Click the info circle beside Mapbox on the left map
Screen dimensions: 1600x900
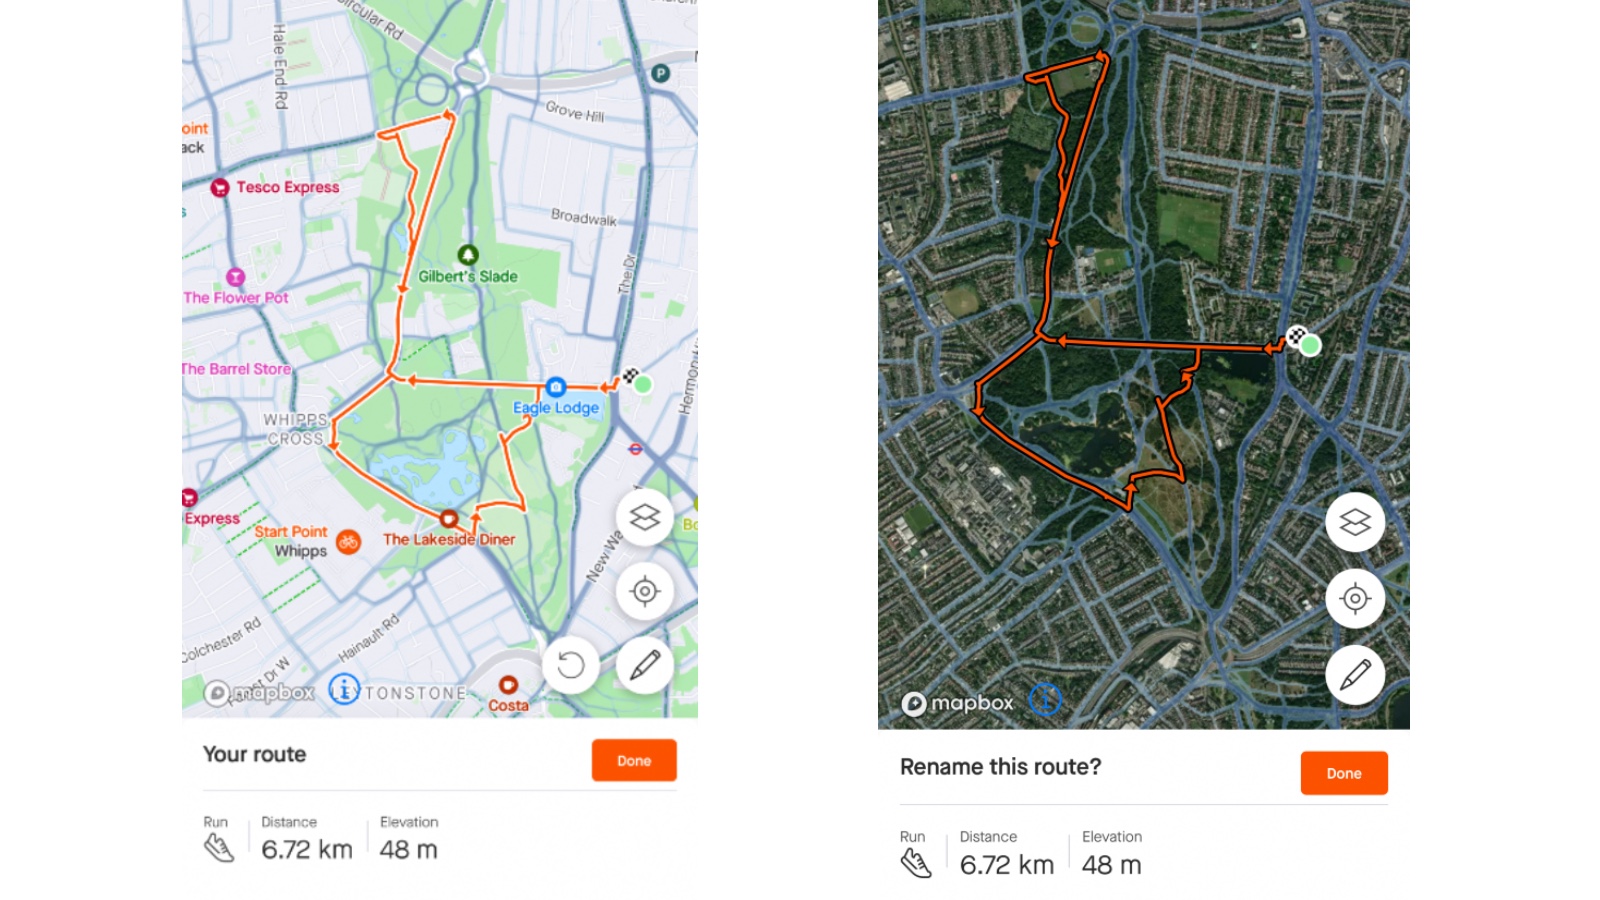point(344,691)
